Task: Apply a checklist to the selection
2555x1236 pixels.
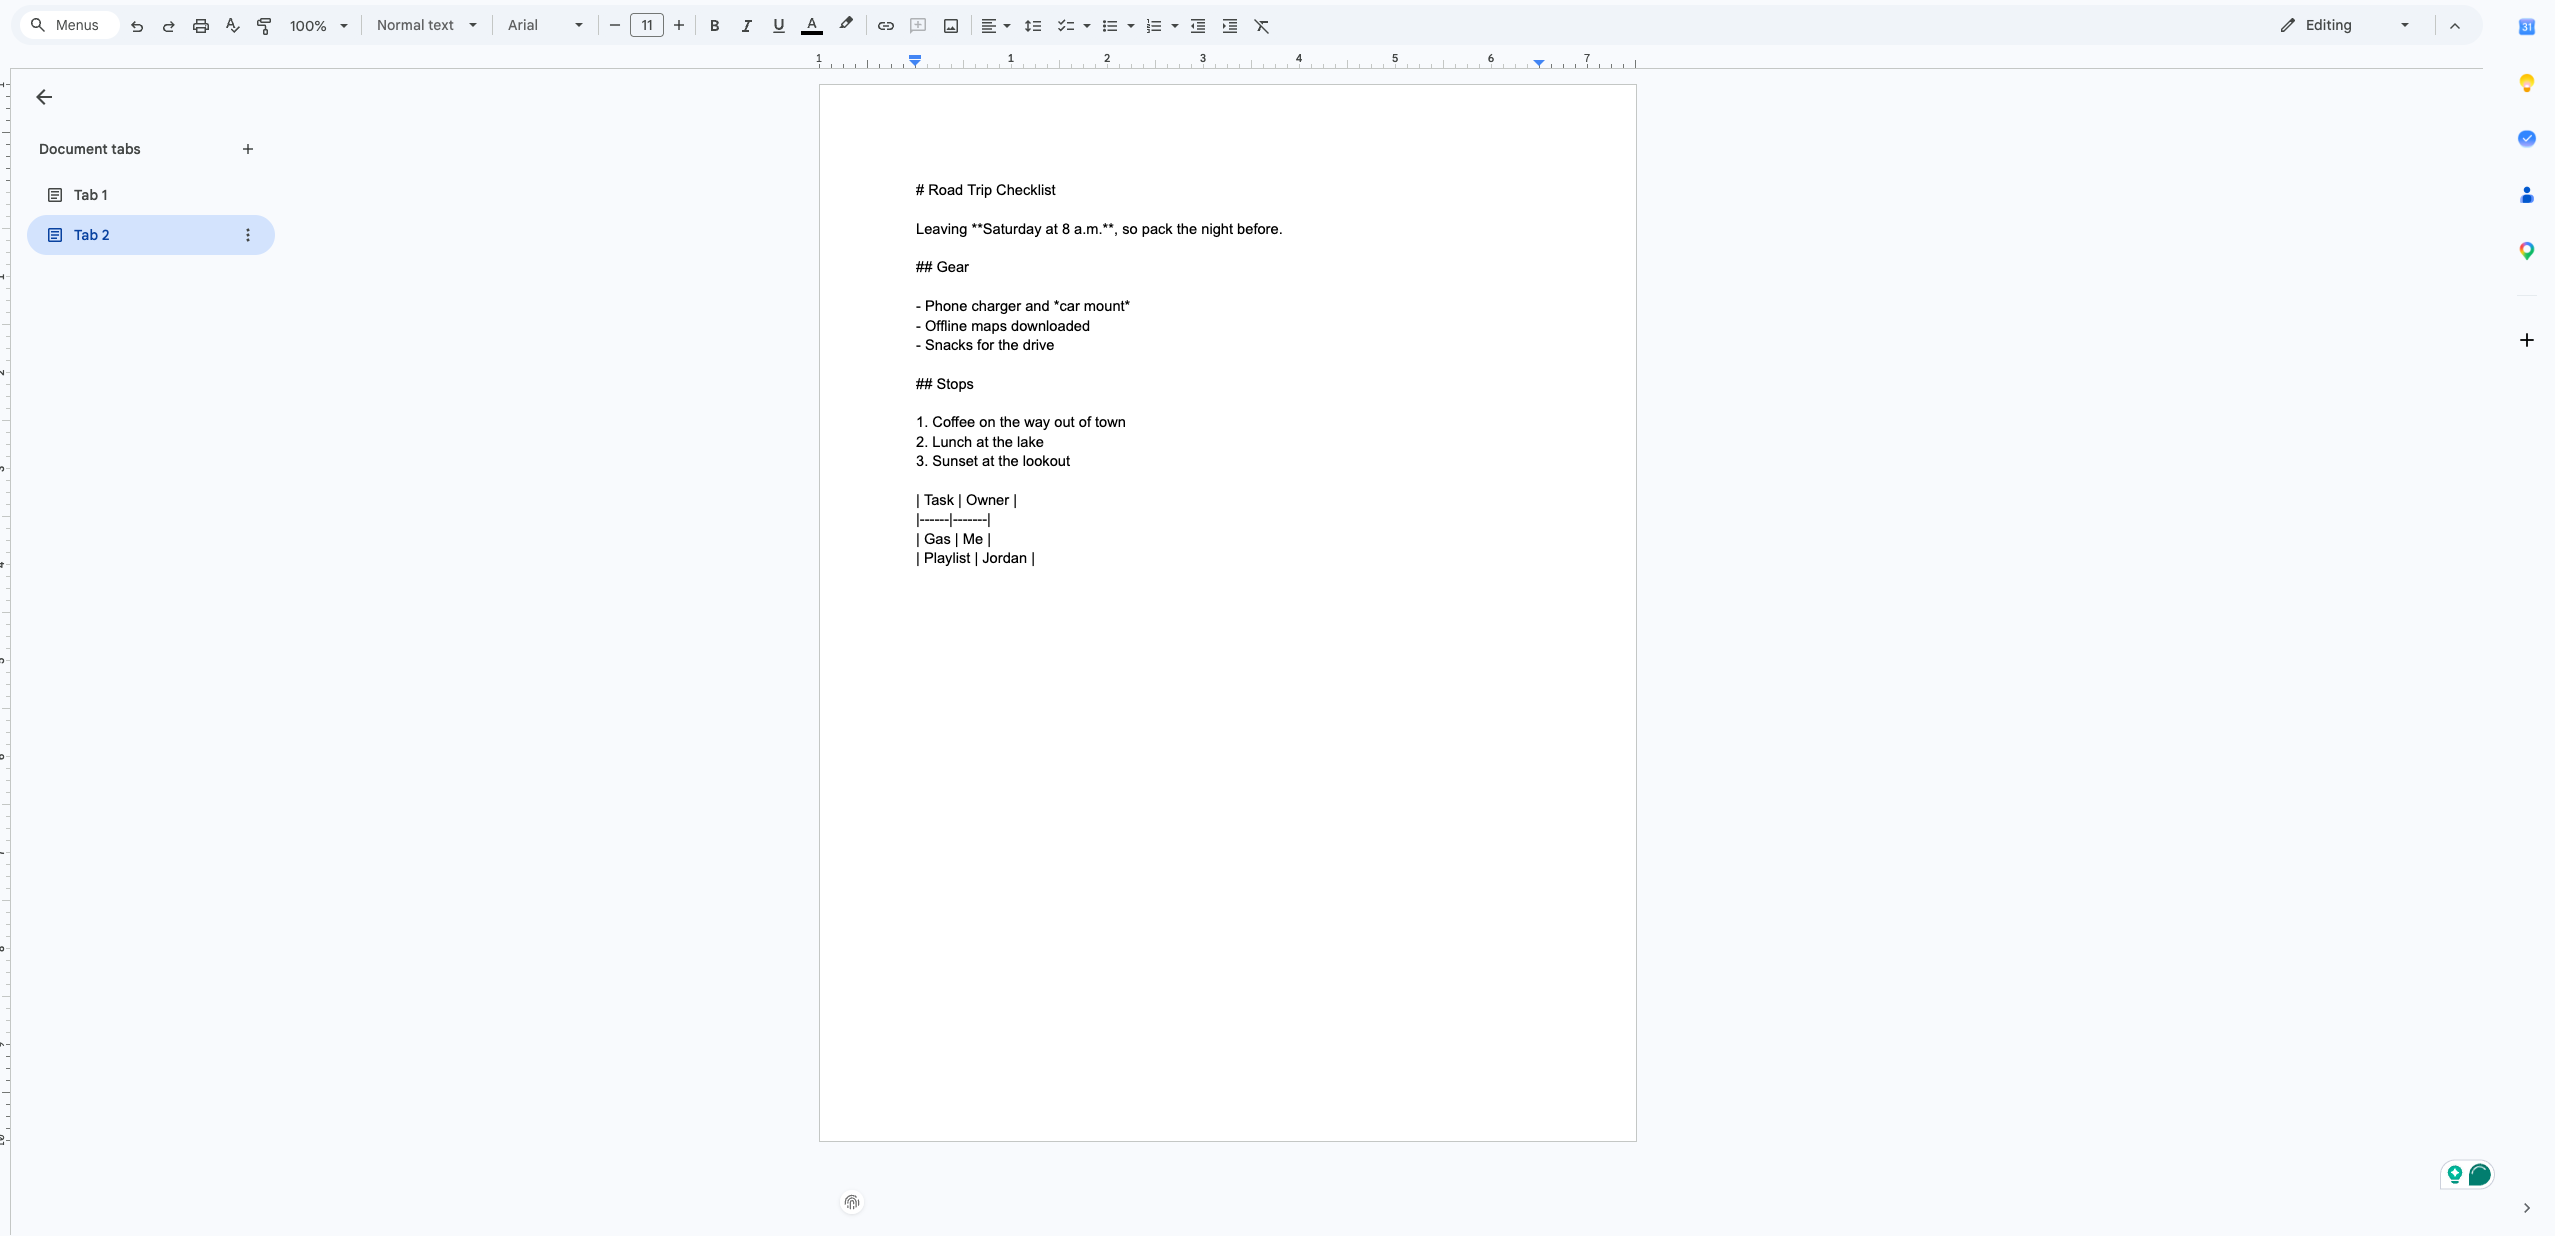Action: pos(1066,26)
